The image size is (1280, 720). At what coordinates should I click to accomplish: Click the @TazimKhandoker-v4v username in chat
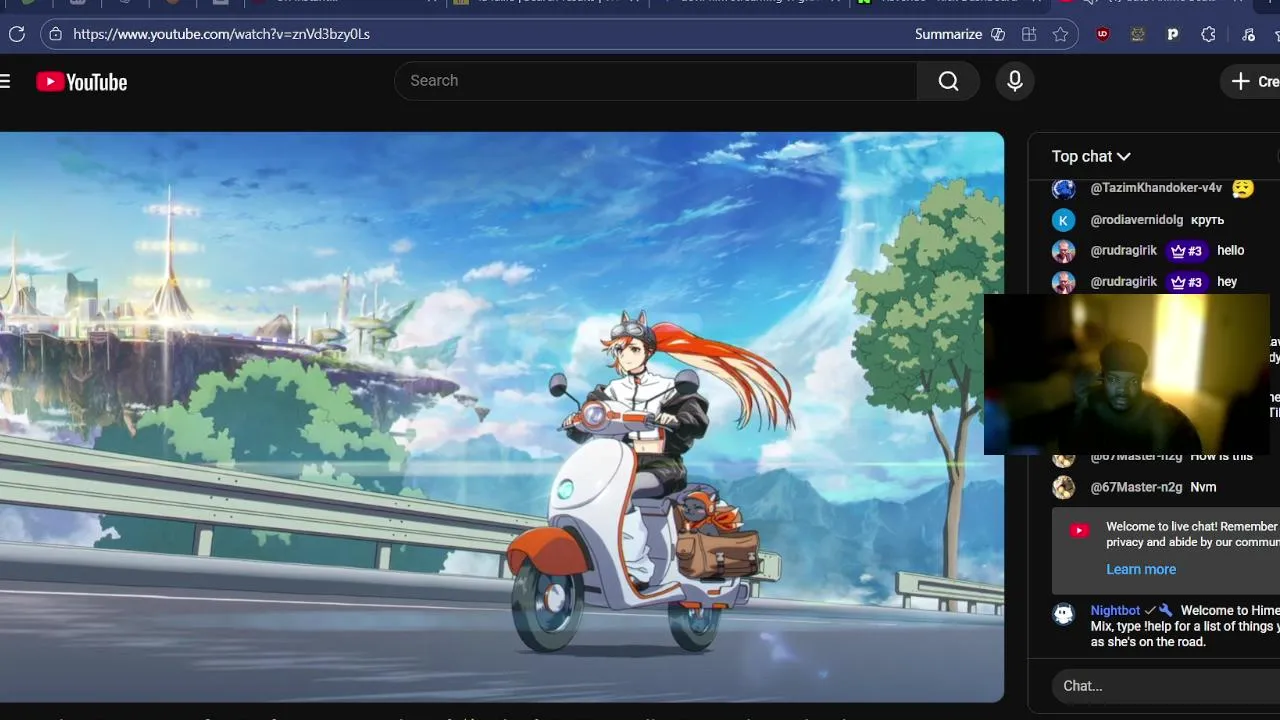(1156, 188)
